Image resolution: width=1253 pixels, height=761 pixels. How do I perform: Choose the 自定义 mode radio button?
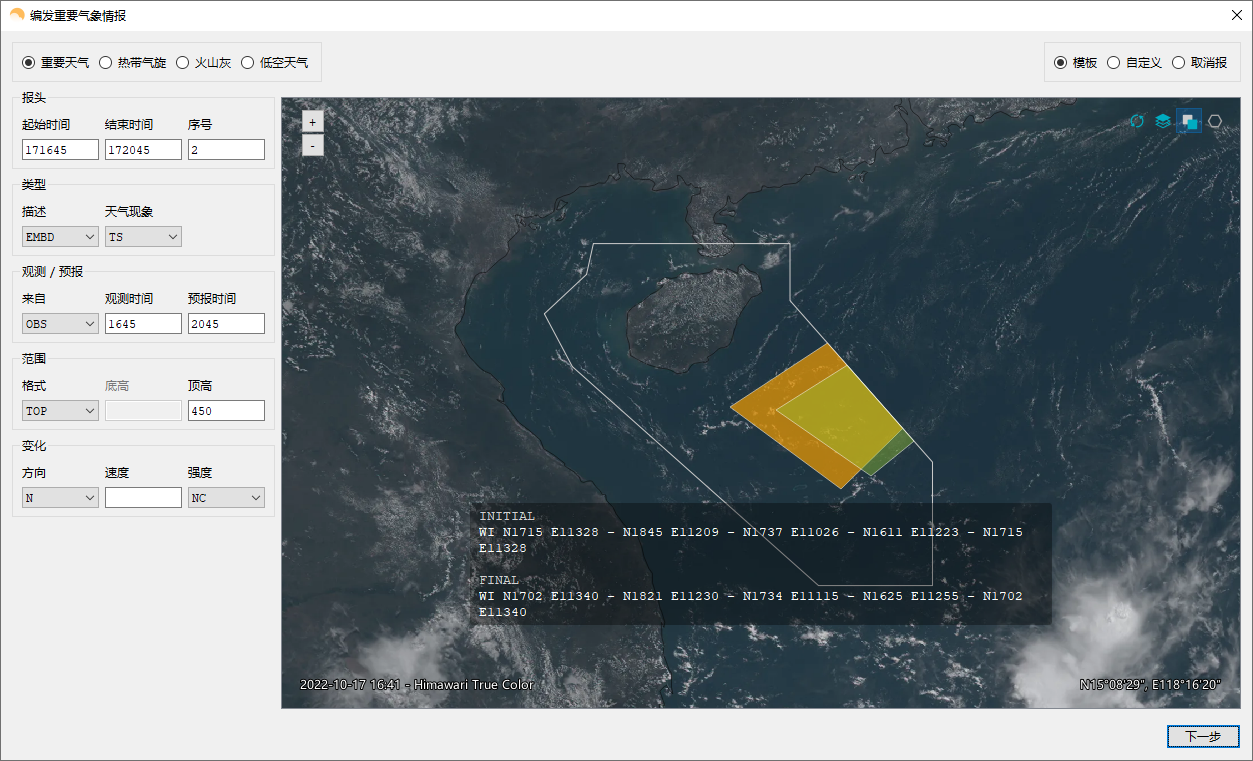point(1134,62)
